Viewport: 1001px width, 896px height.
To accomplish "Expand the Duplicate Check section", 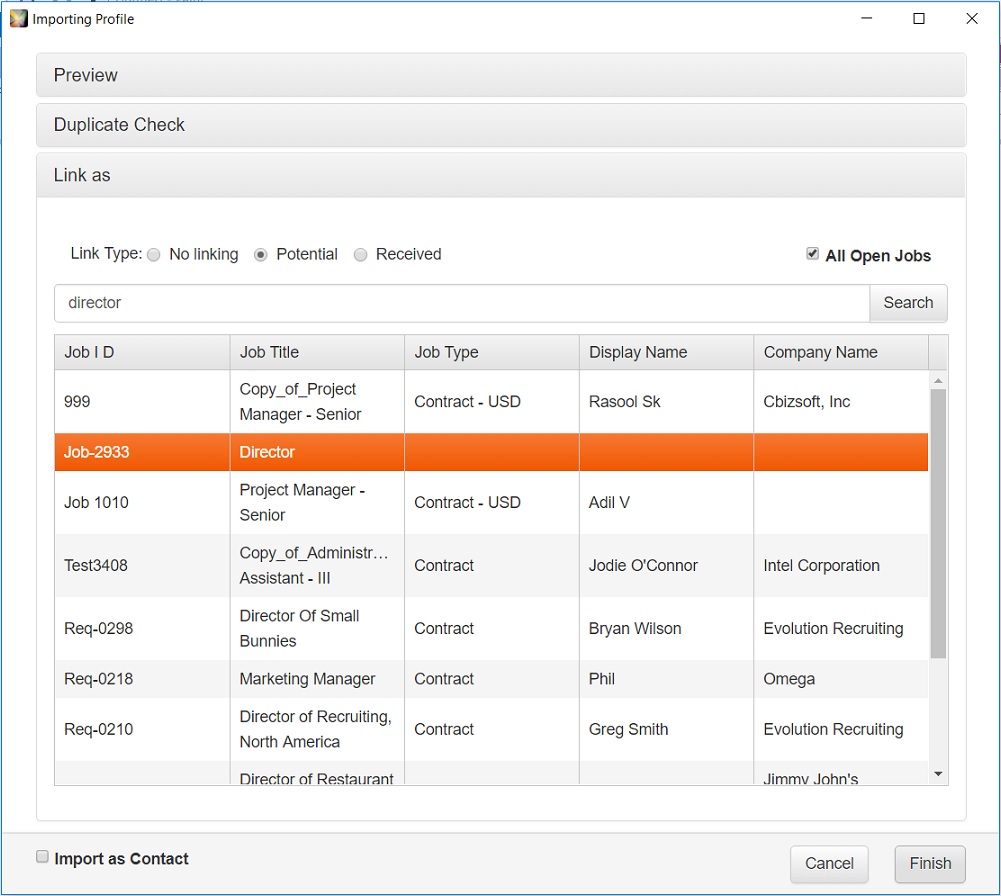I will 501,125.
